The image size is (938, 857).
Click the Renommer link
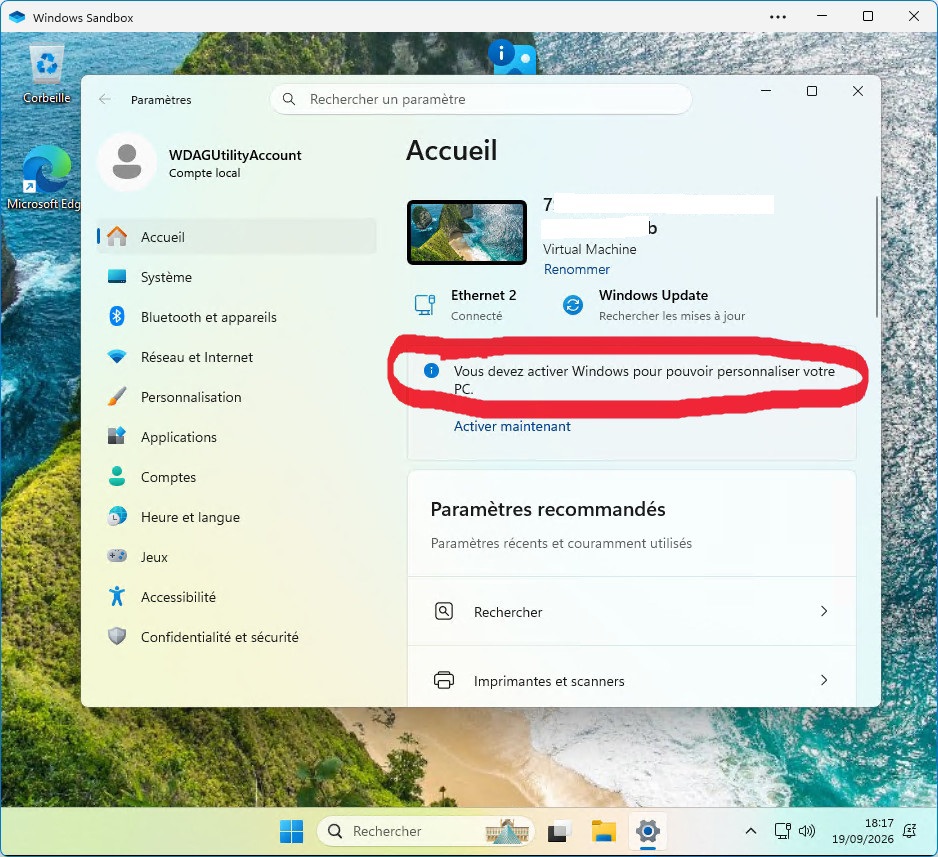(577, 269)
